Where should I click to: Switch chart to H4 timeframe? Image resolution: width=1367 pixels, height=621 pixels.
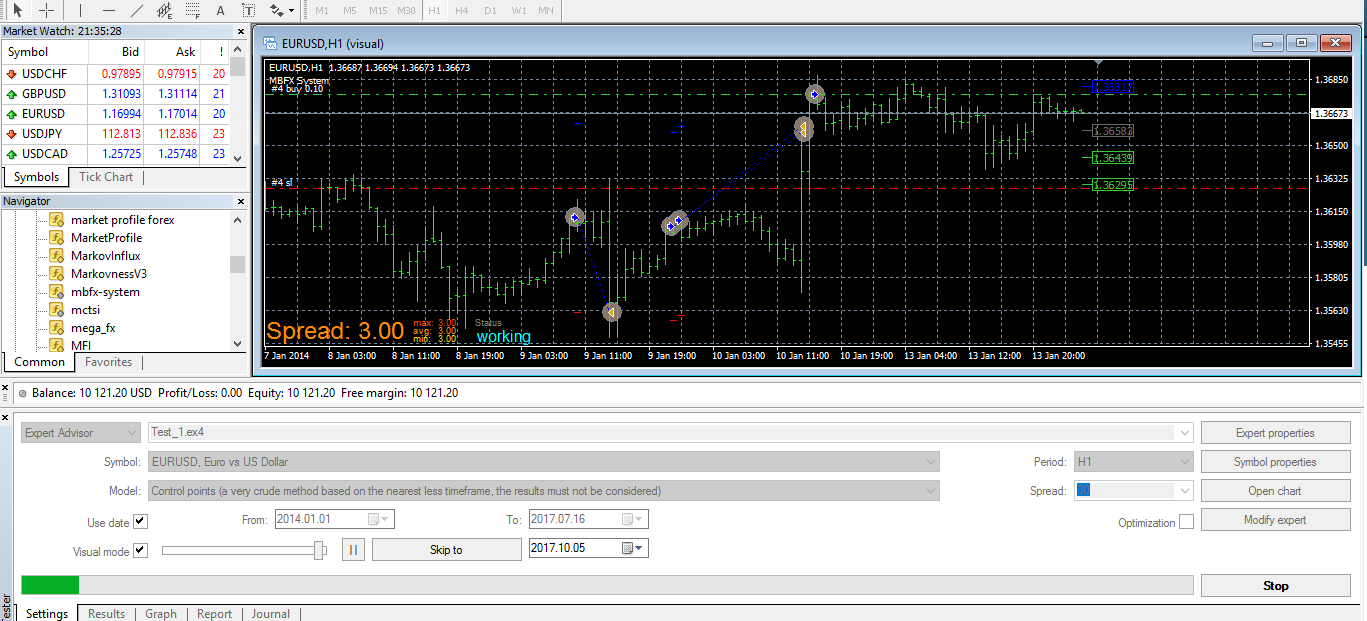click(461, 10)
